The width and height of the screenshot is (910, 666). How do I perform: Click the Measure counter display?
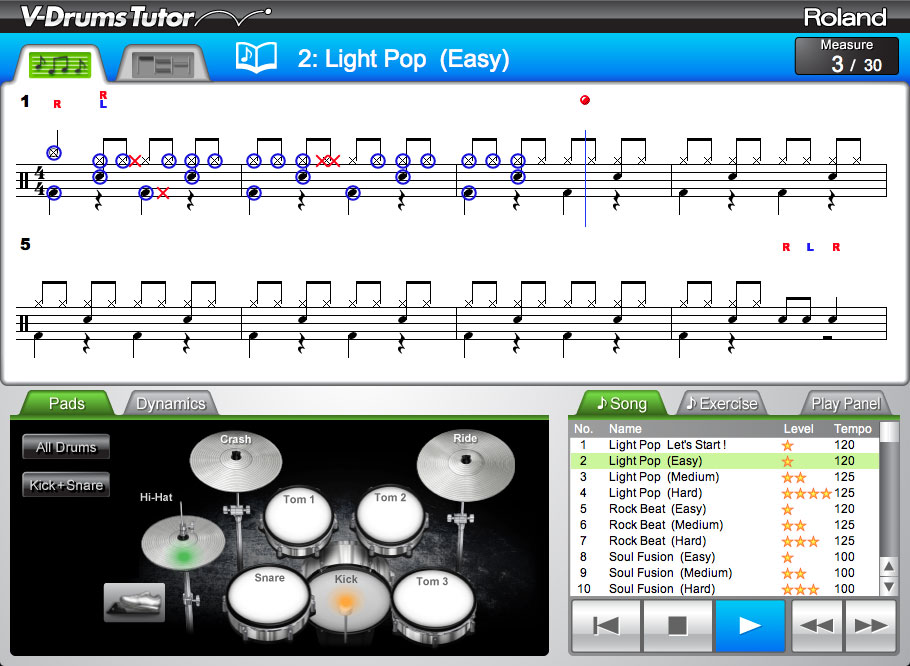coord(846,57)
